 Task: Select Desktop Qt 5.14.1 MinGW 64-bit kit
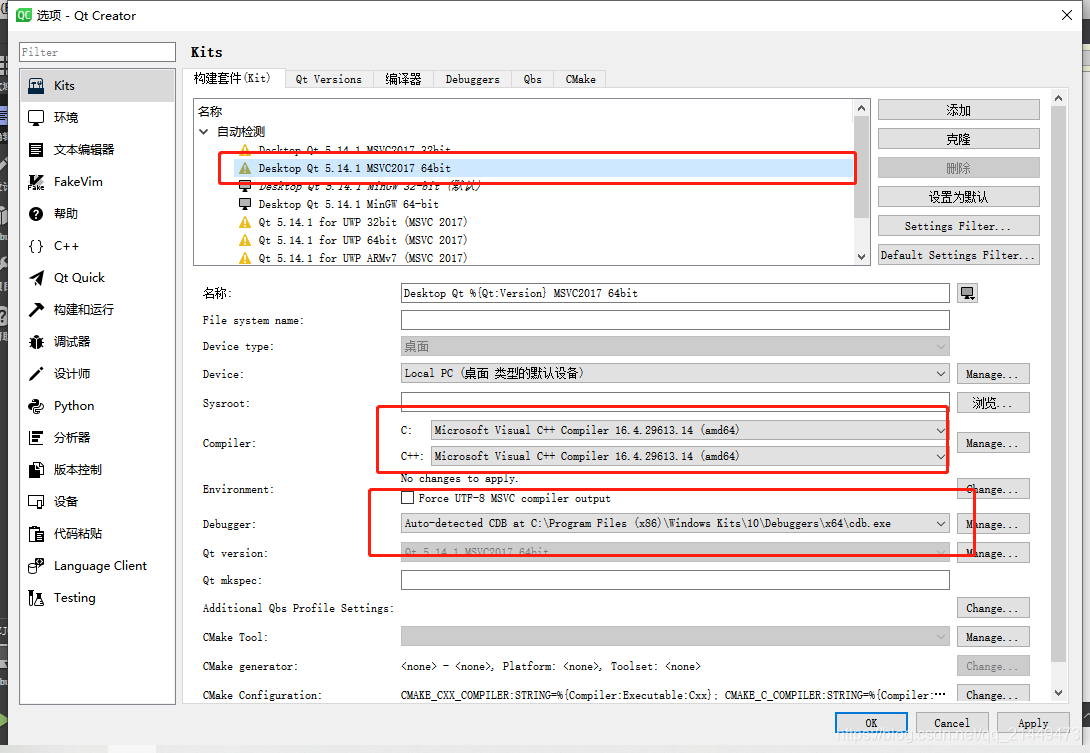click(x=348, y=204)
